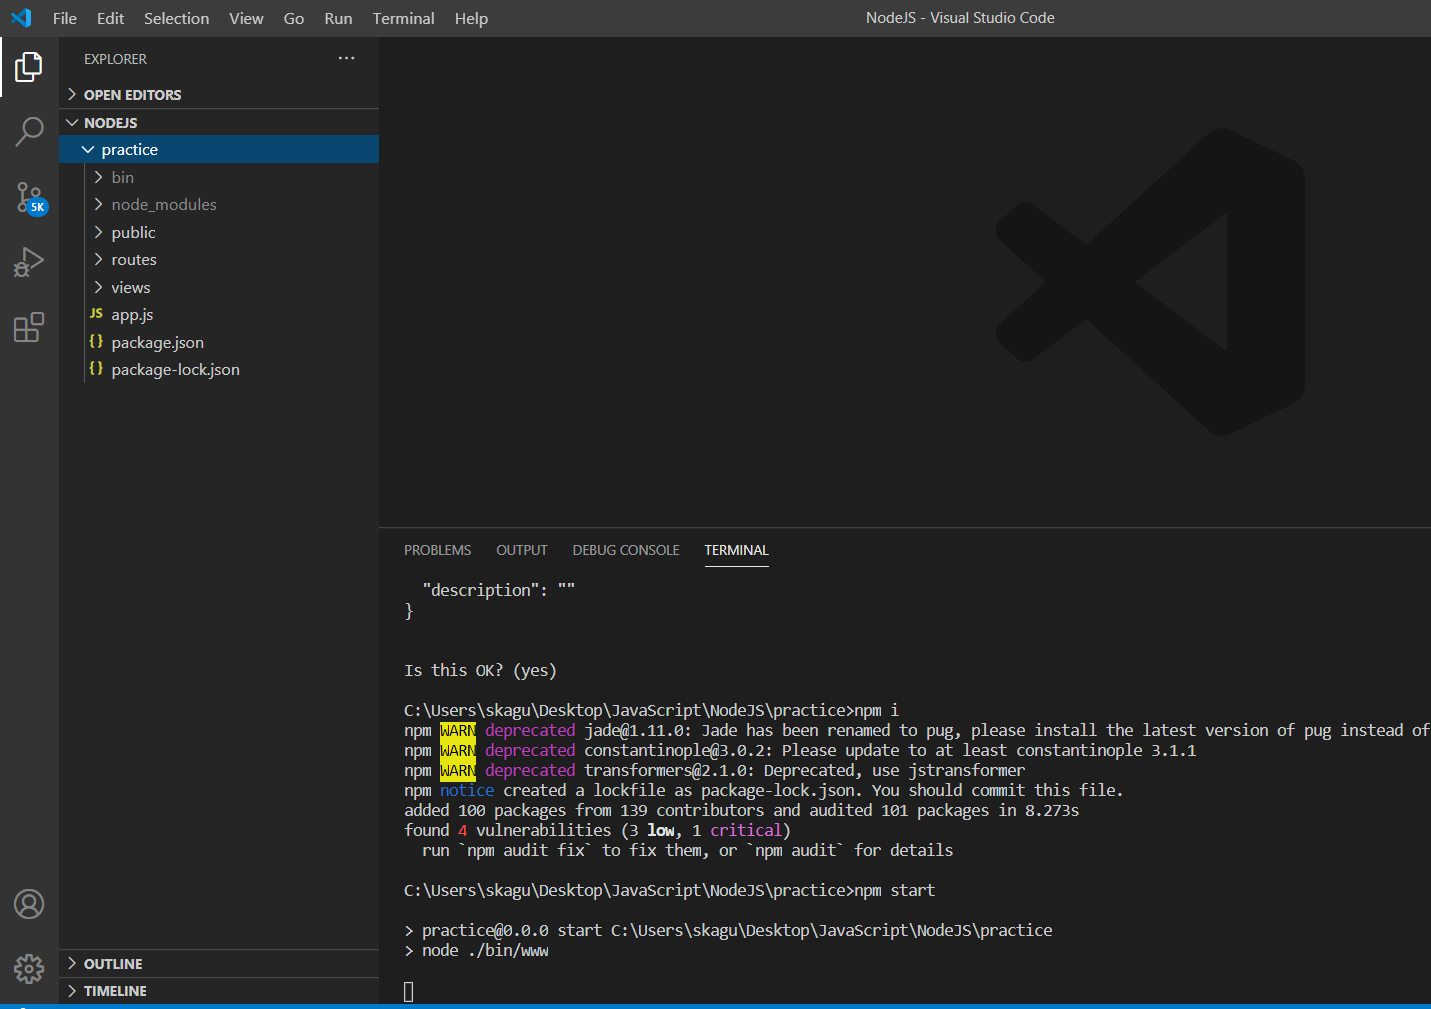This screenshot has height=1009, width=1431.
Task: Open the Go menu
Action: pos(294,18)
